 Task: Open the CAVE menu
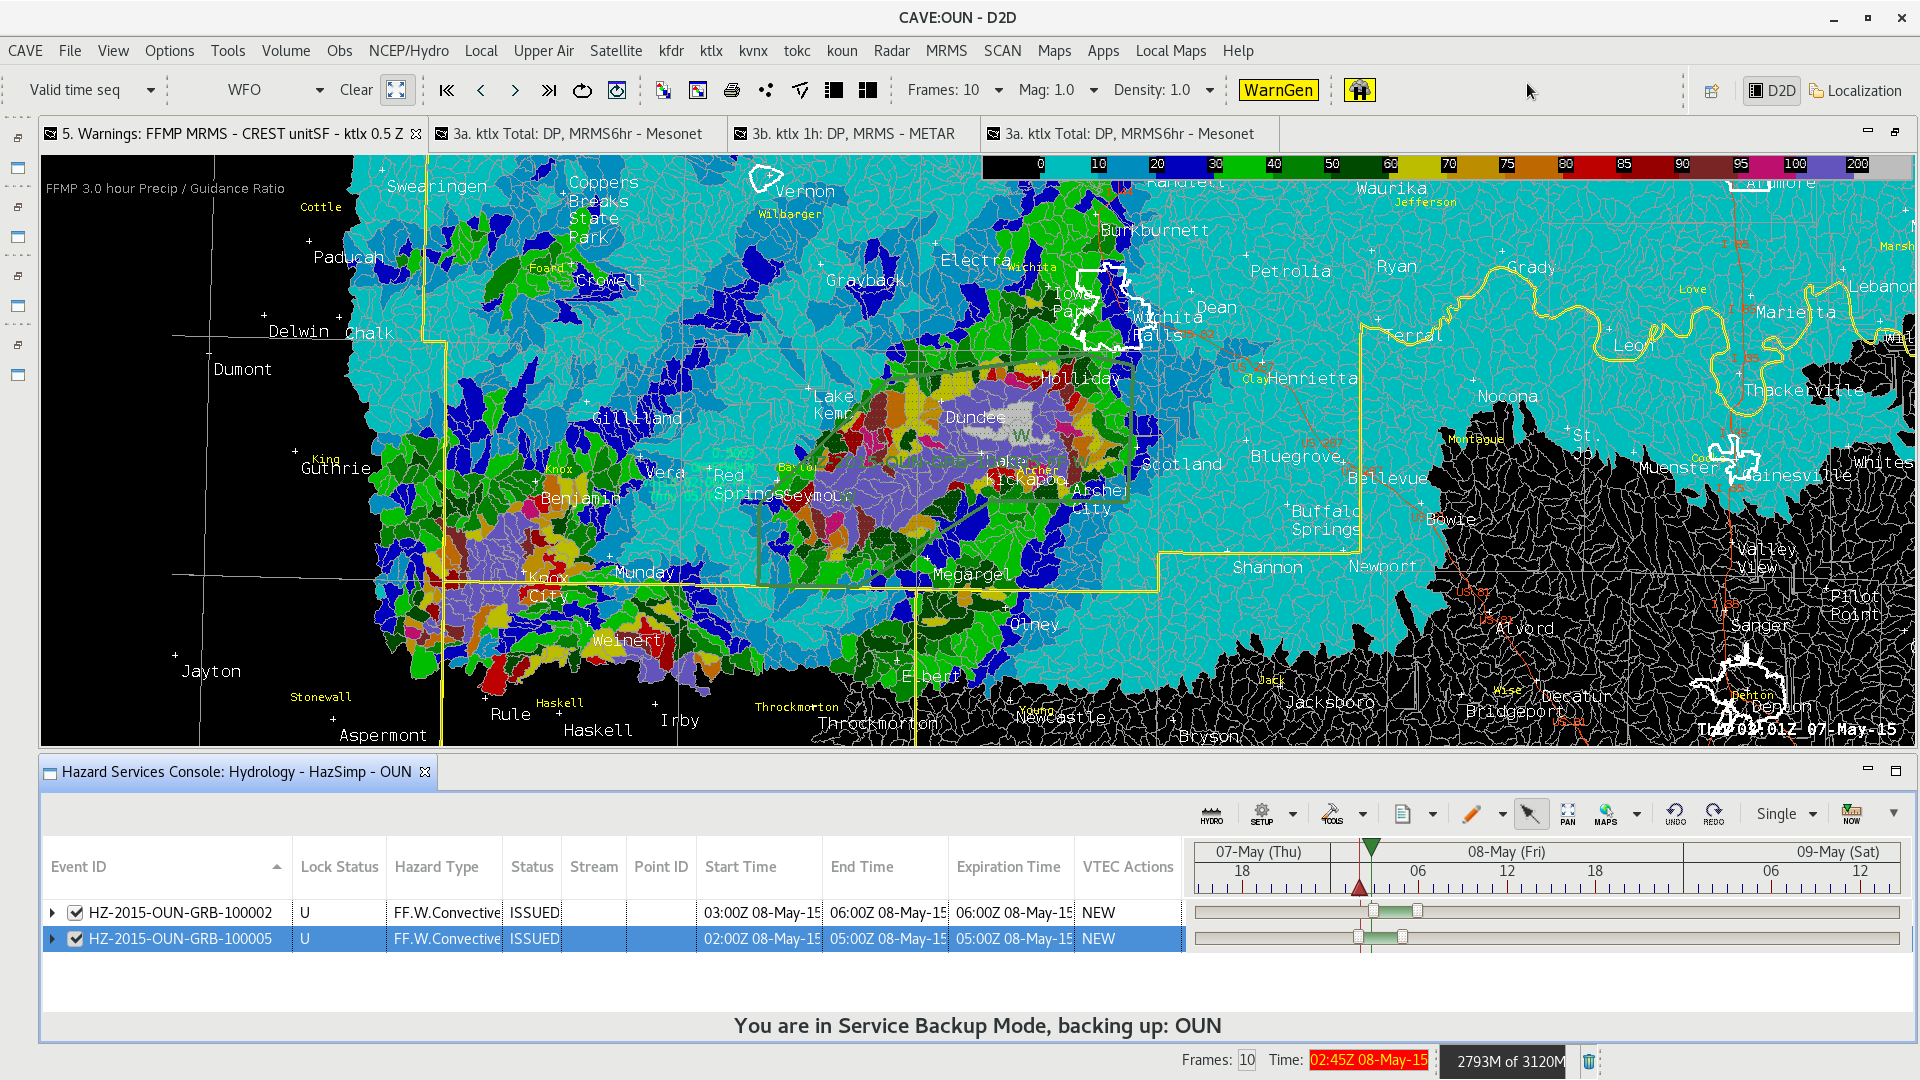[25, 51]
